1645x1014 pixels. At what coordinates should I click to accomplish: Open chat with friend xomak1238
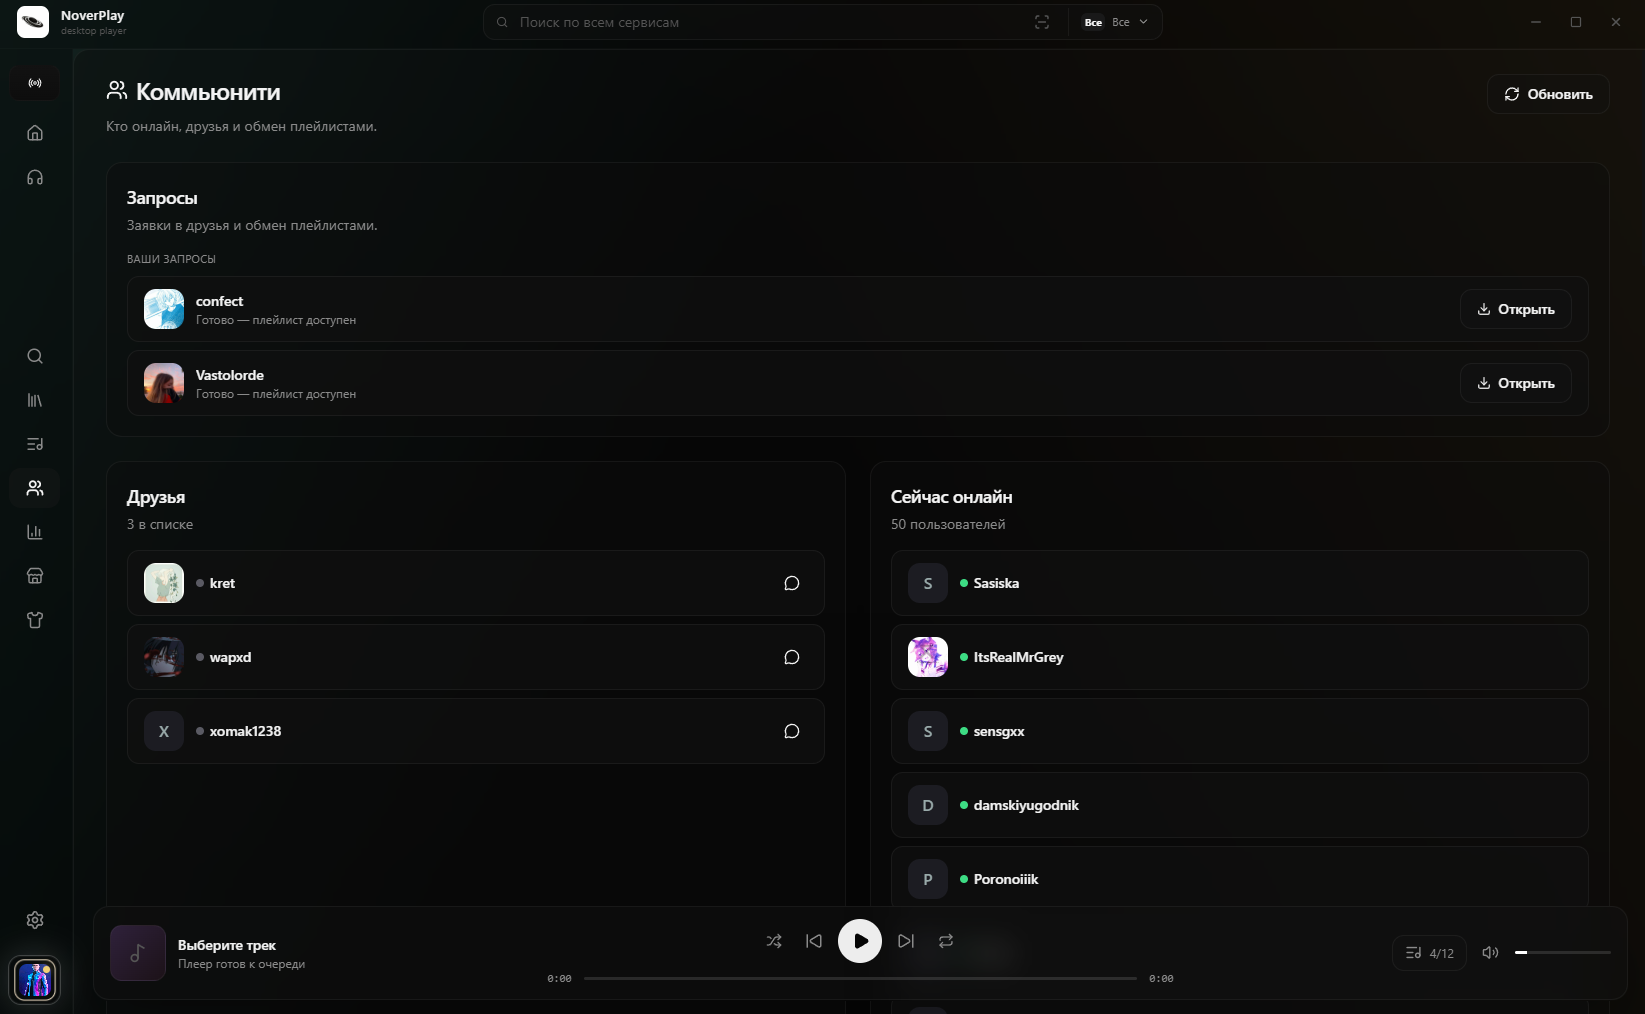tap(792, 731)
